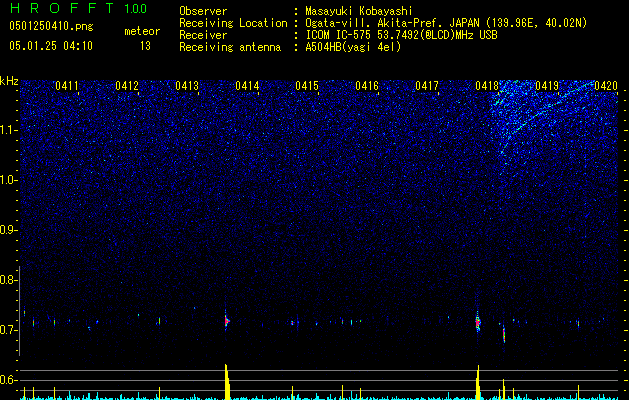Click the Receiving Location label
Screen dimensions: 629x400
(x=233, y=23)
